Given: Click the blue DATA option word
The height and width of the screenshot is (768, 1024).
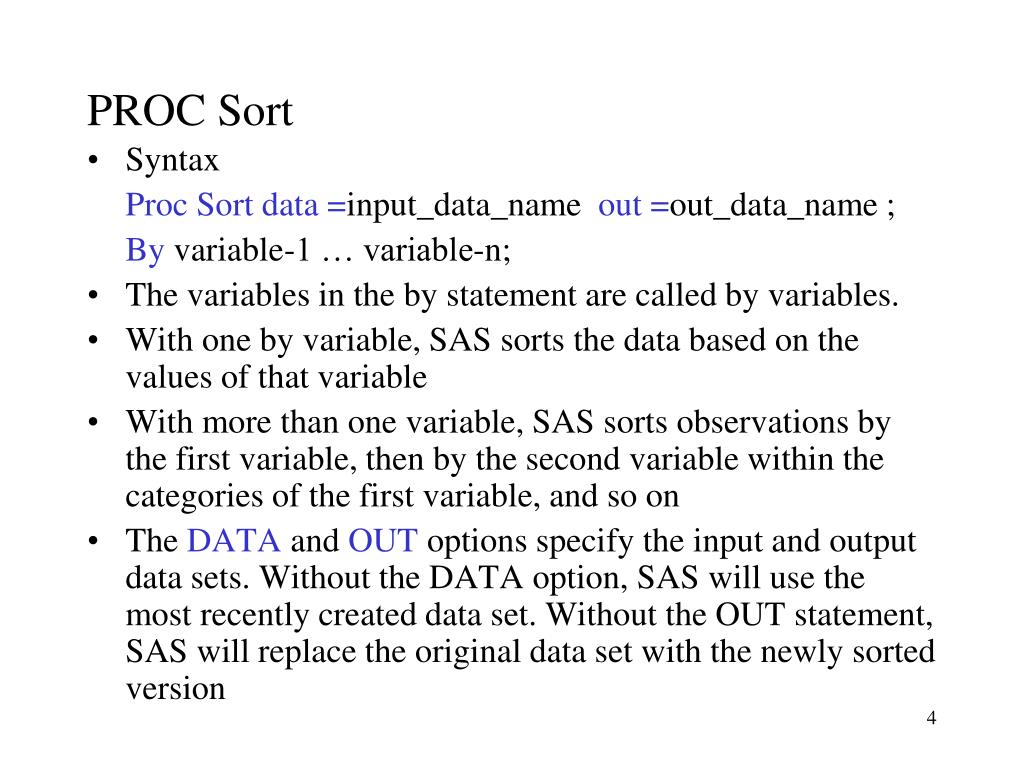Looking at the screenshot, I should click(234, 541).
